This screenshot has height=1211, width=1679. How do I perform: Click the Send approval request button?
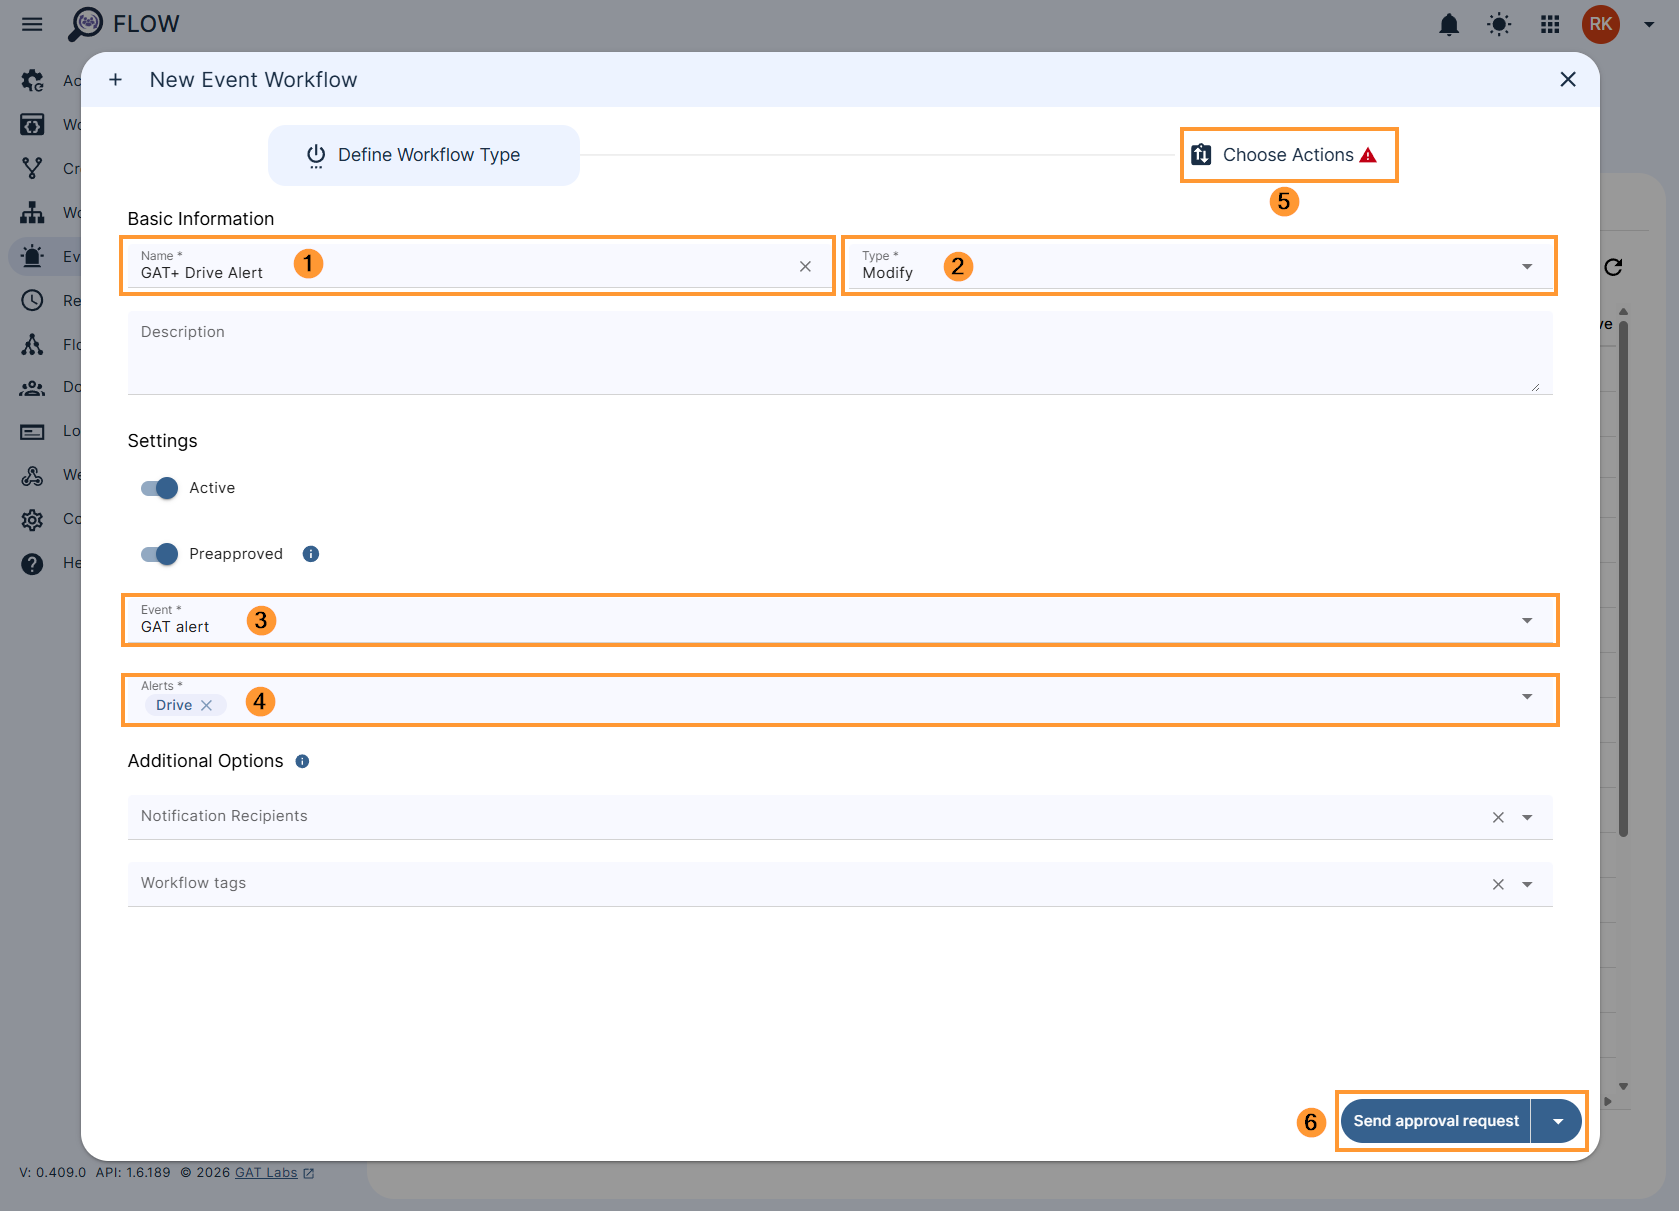coord(1434,1121)
